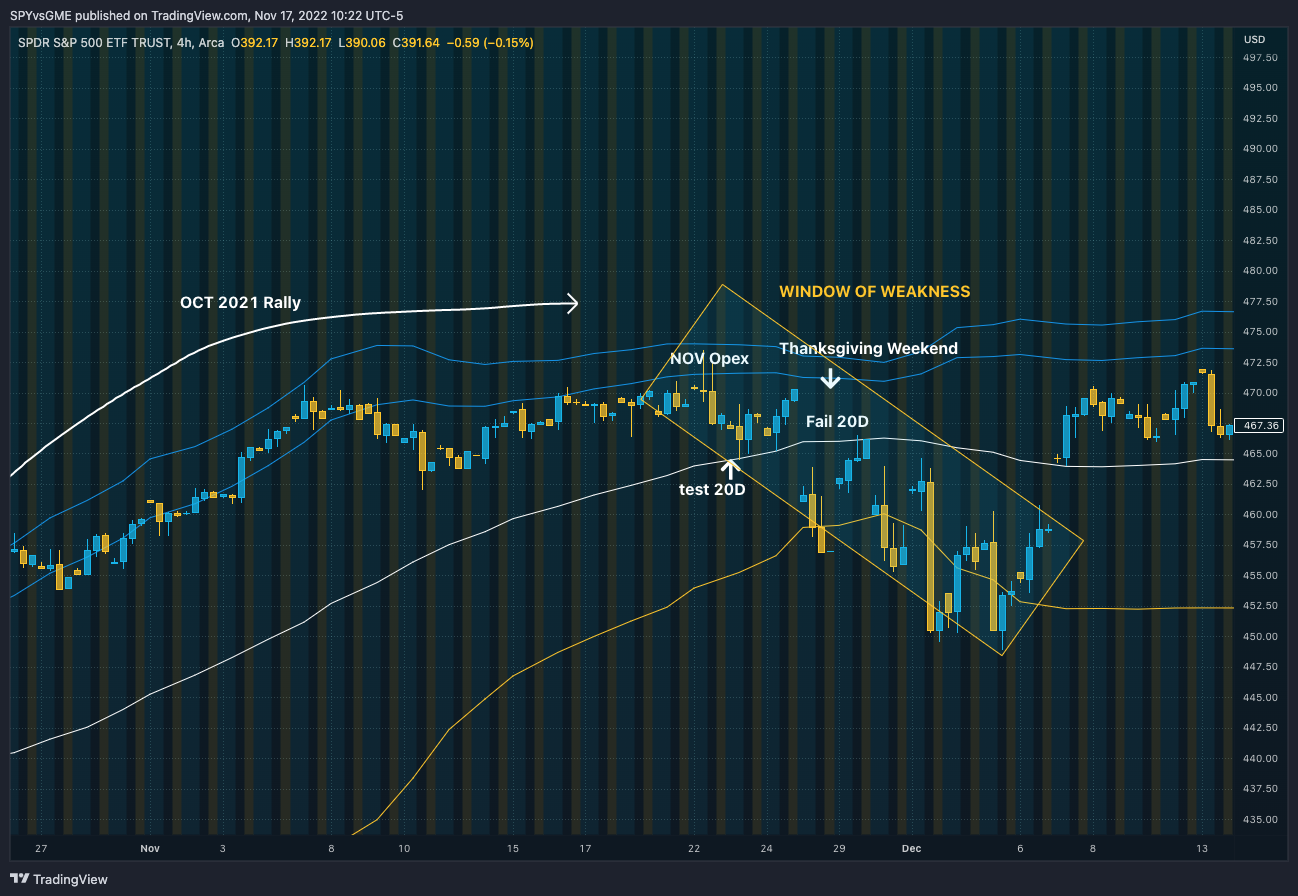Click 435.00 on the price axis
The height and width of the screenshot is (896, 1298).
1260,819
